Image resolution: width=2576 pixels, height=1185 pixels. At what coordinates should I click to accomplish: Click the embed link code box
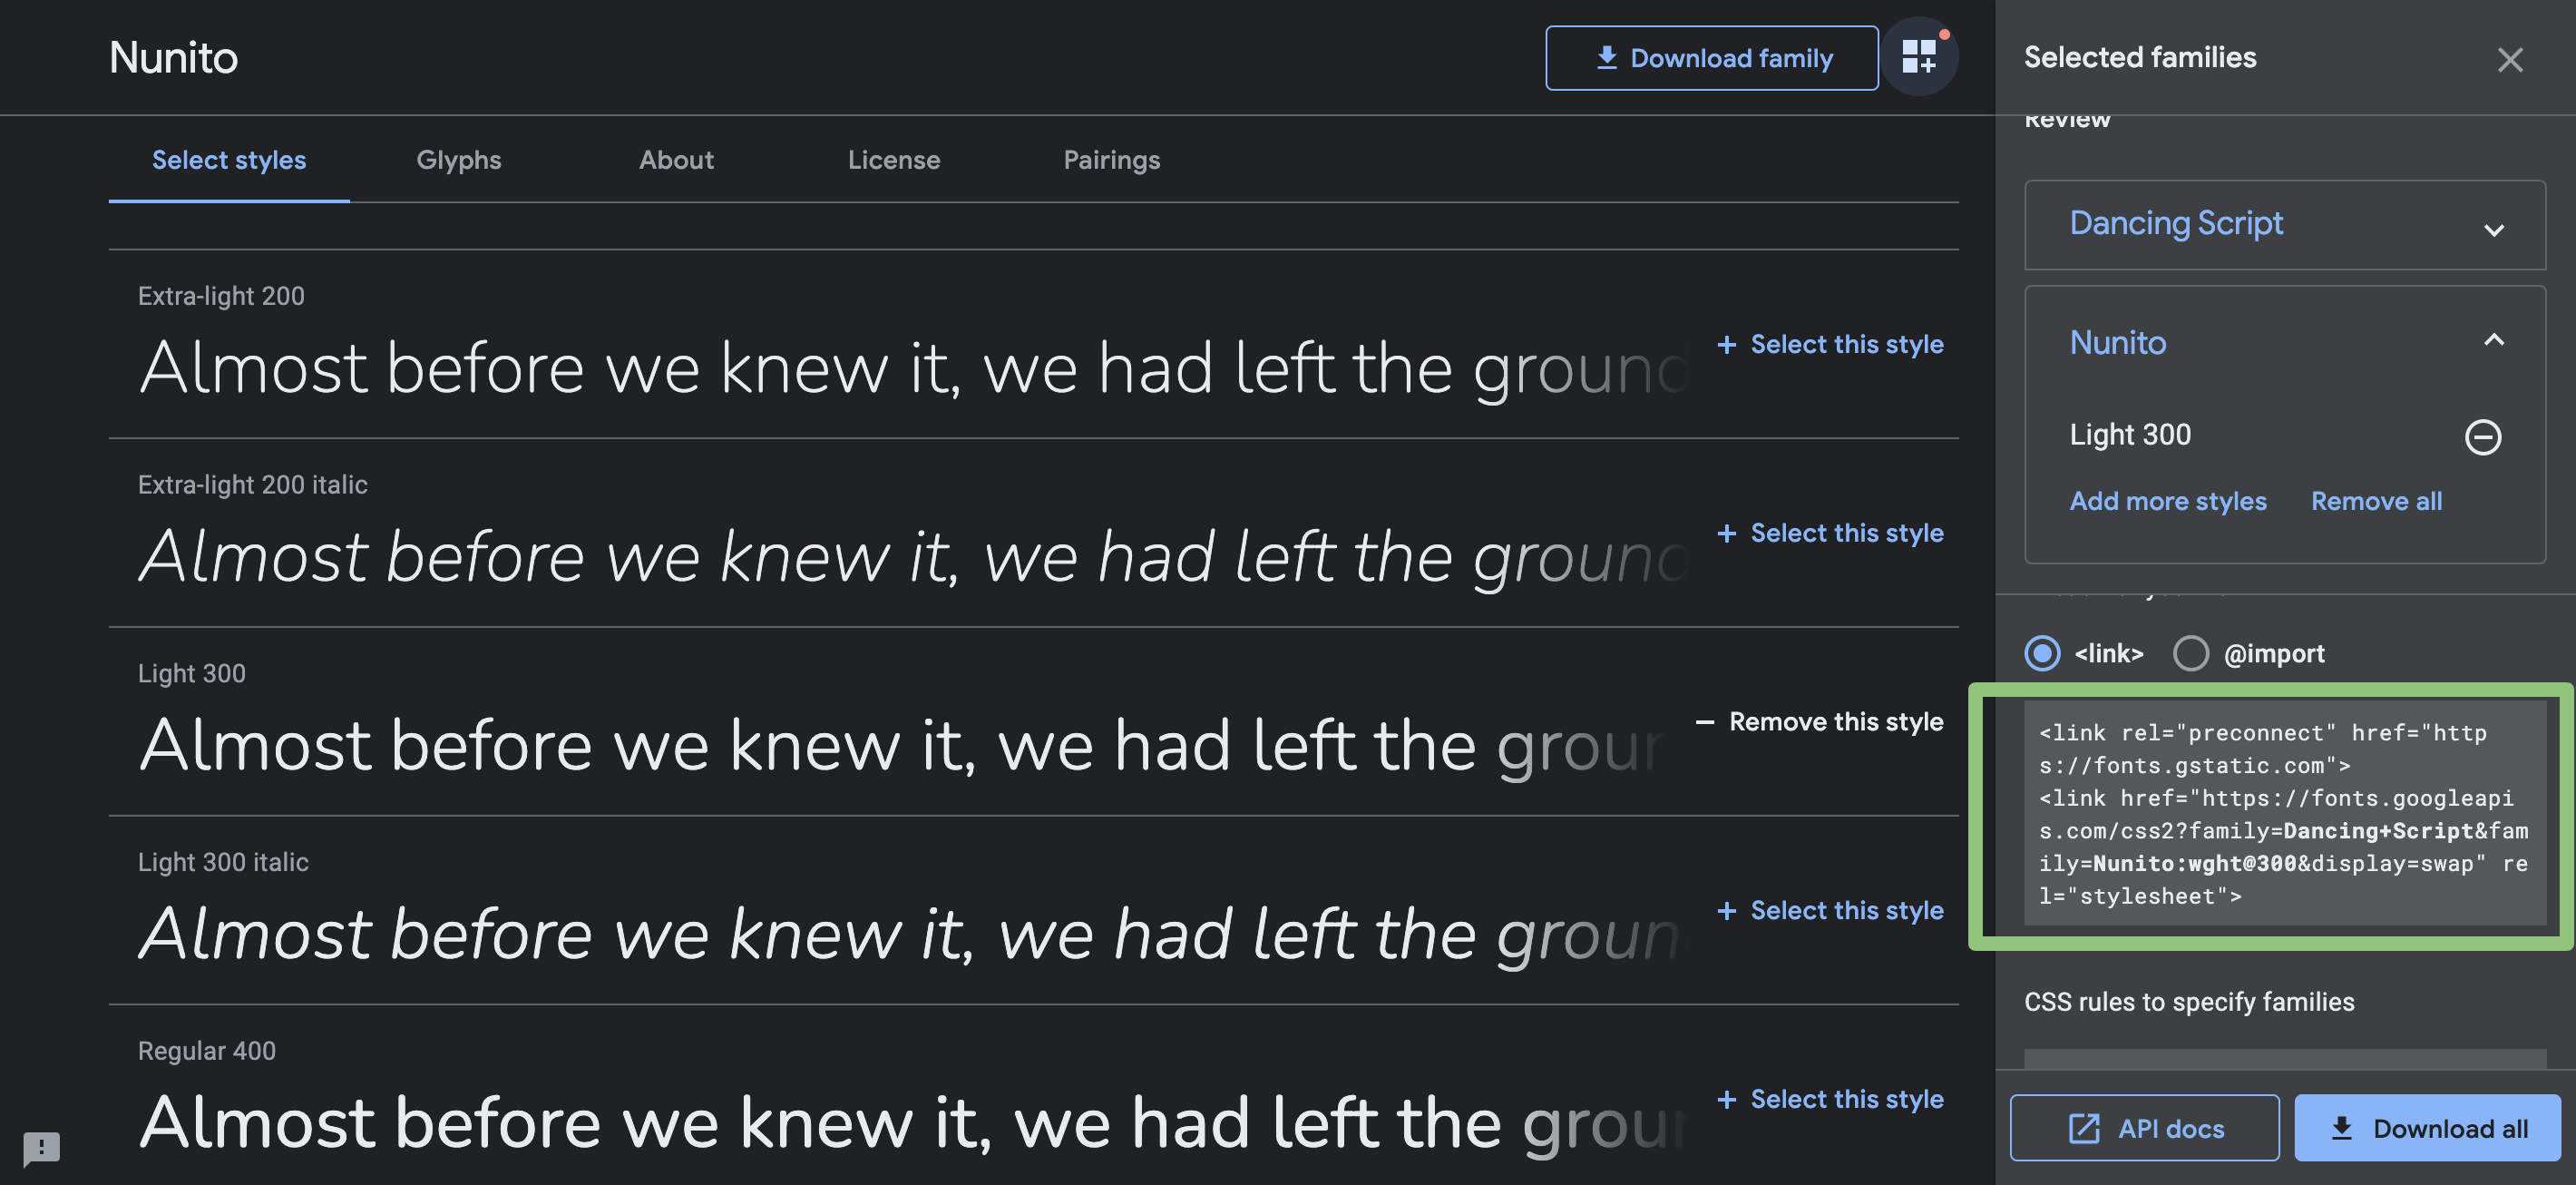tap(2284, 814)
